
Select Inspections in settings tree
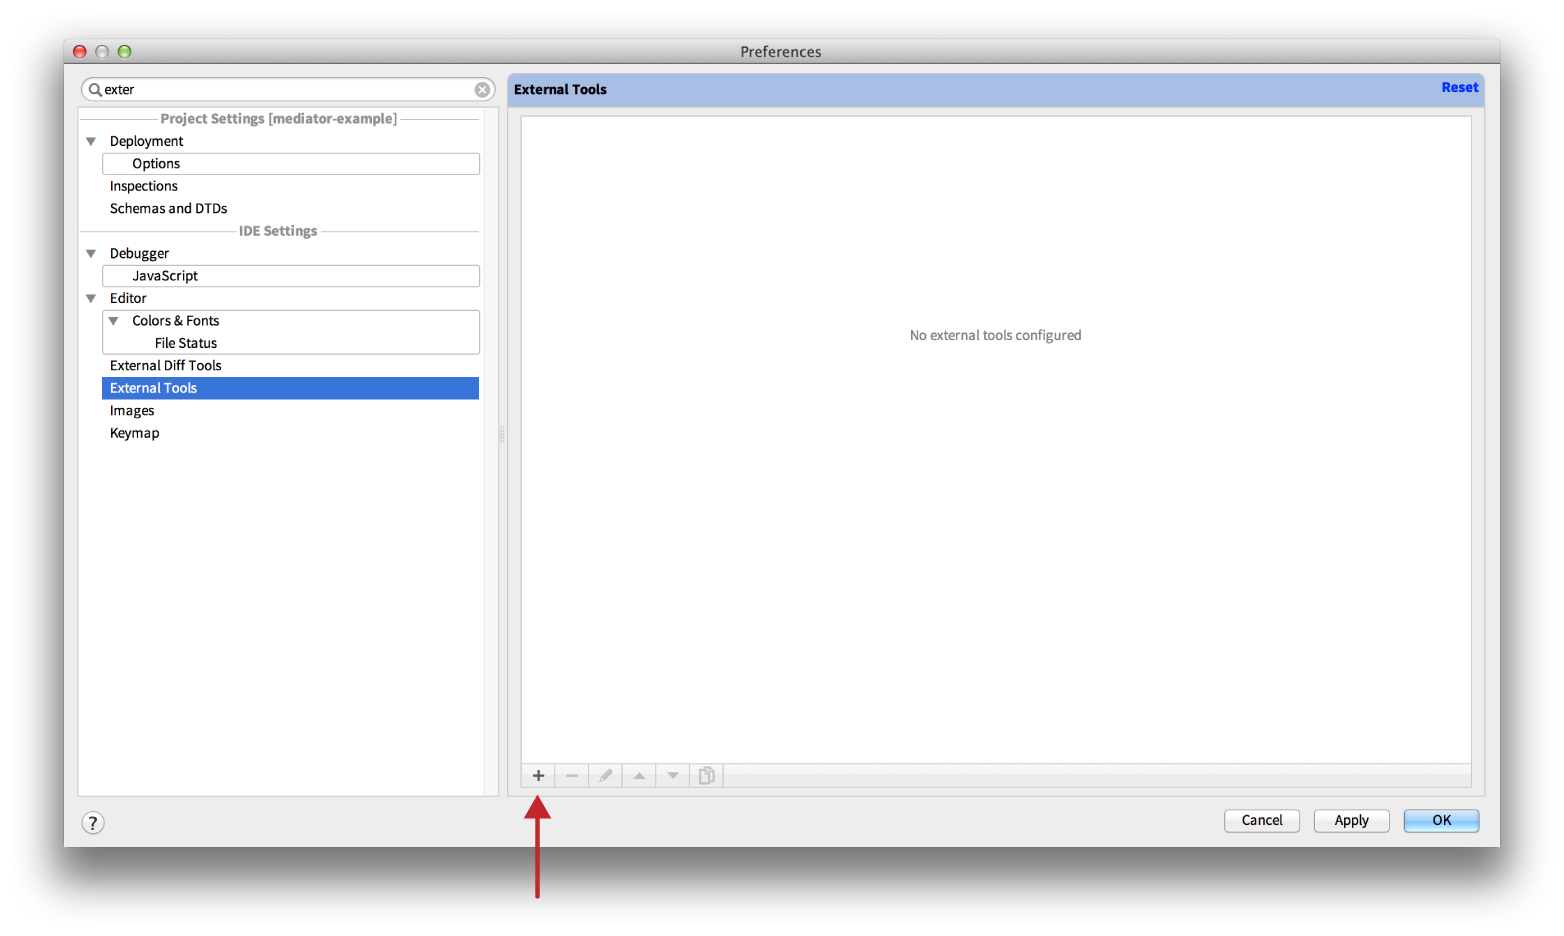(144, 186)
